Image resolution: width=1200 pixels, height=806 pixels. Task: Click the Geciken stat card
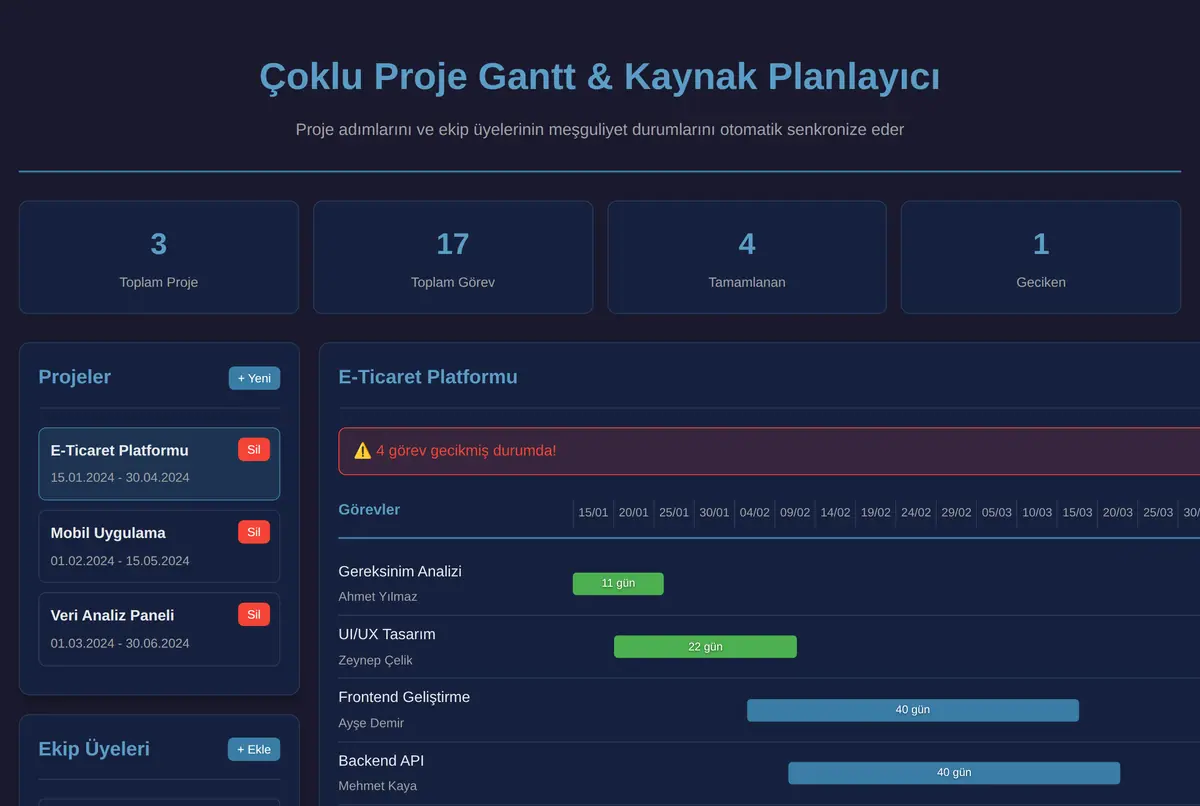pos(1041,257)
